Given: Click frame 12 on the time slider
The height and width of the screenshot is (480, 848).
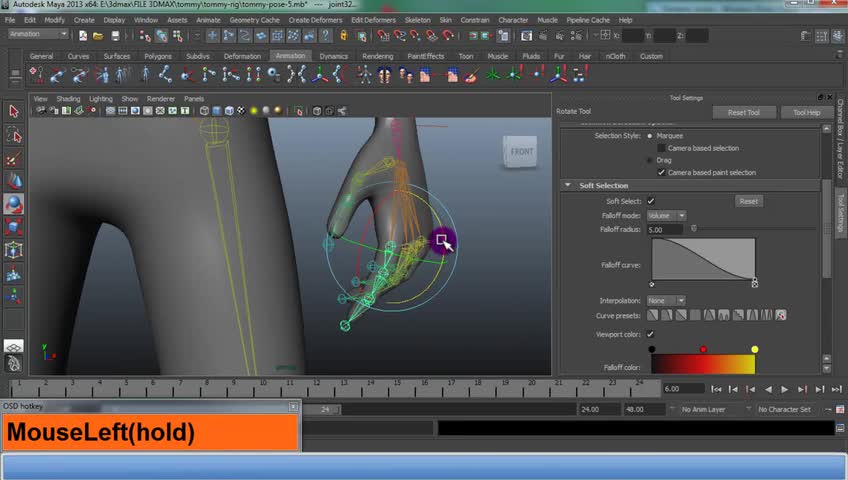Looking at the screenshot, I should (317, 387).
